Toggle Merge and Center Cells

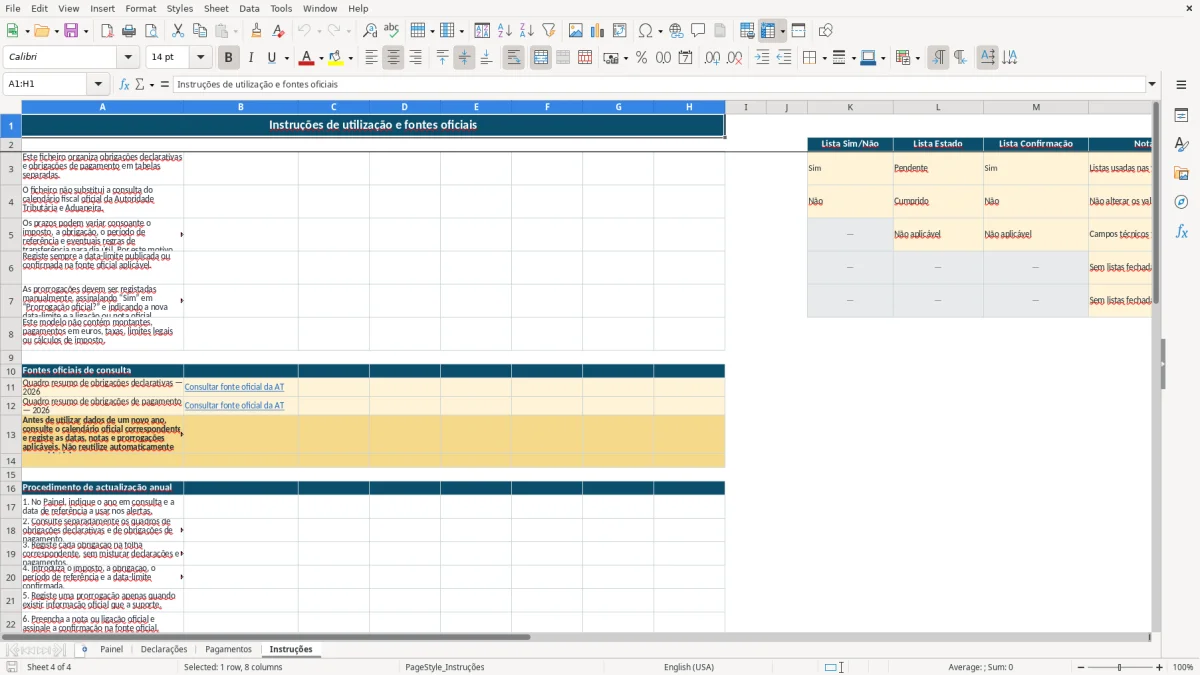(x=541, y=58)
